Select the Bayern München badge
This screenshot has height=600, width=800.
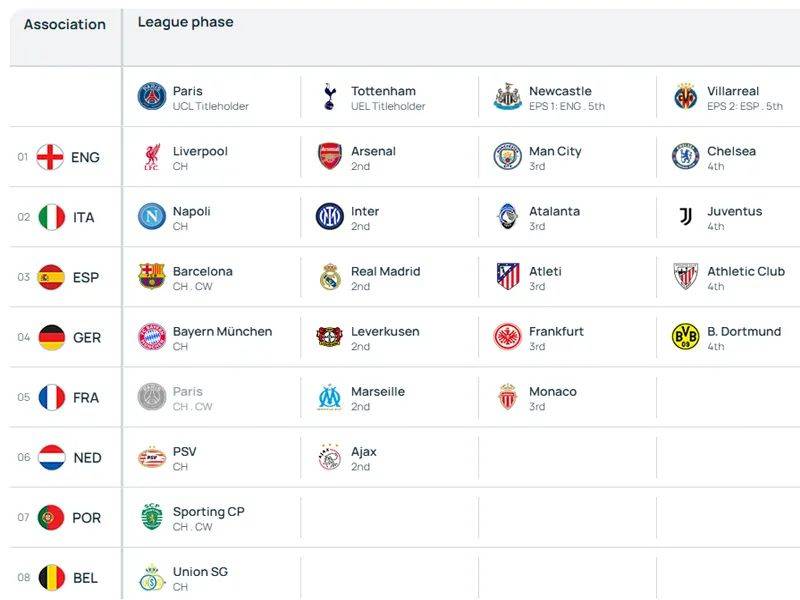pos(152,337)
